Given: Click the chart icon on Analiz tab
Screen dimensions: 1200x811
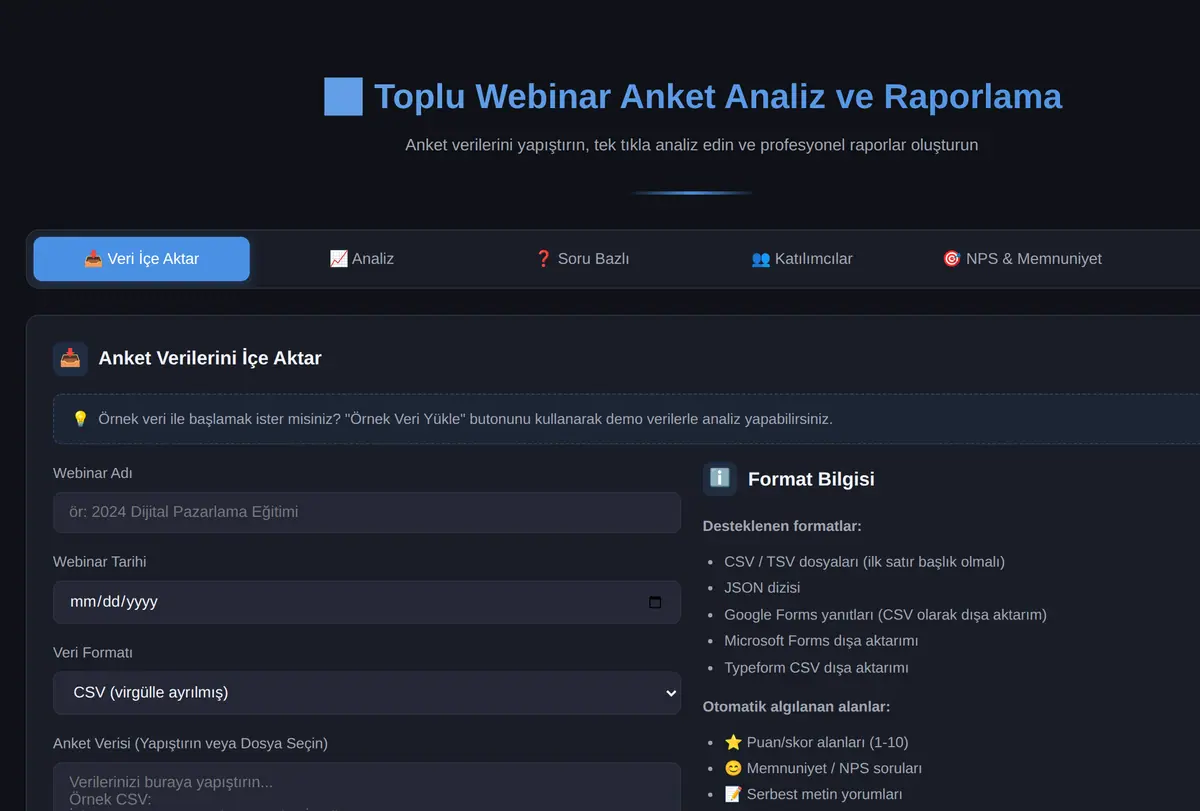Looking at the screenshot, I should [338, 259].
